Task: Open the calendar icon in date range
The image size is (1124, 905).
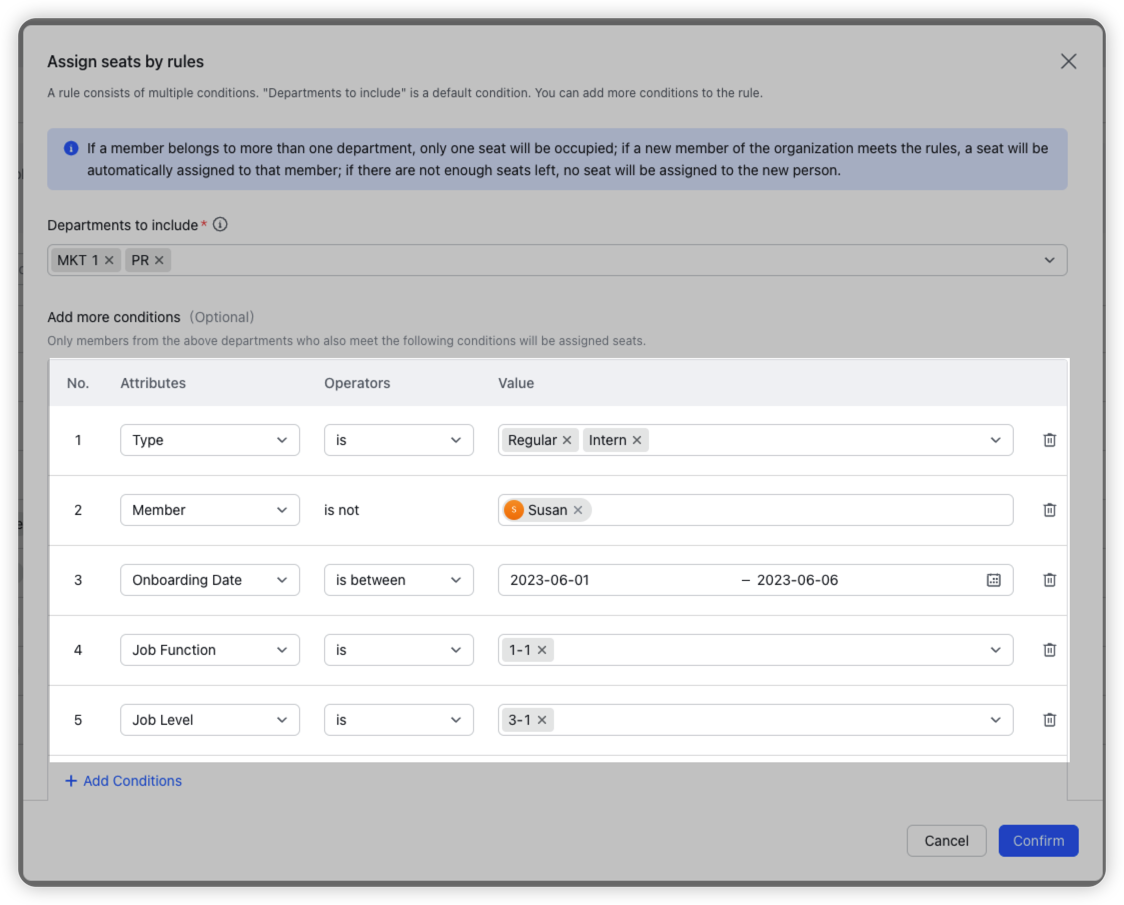Action: [x=993, y=580]
